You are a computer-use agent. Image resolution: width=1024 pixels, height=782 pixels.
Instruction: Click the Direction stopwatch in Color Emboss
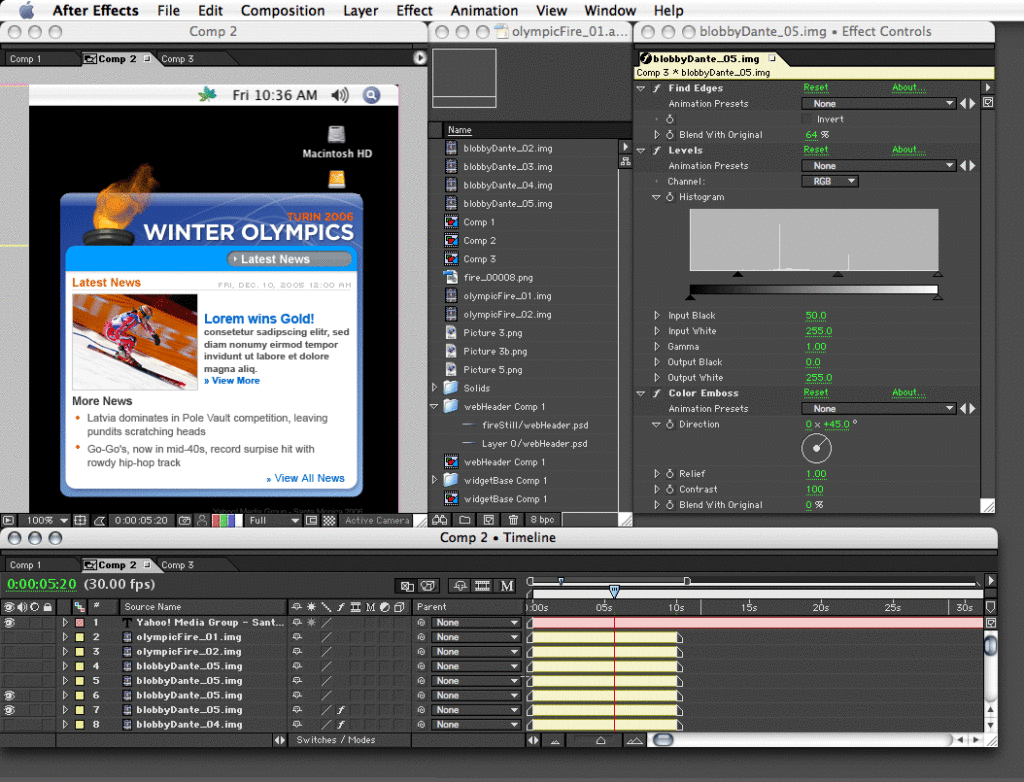click(x=669, y=424)
